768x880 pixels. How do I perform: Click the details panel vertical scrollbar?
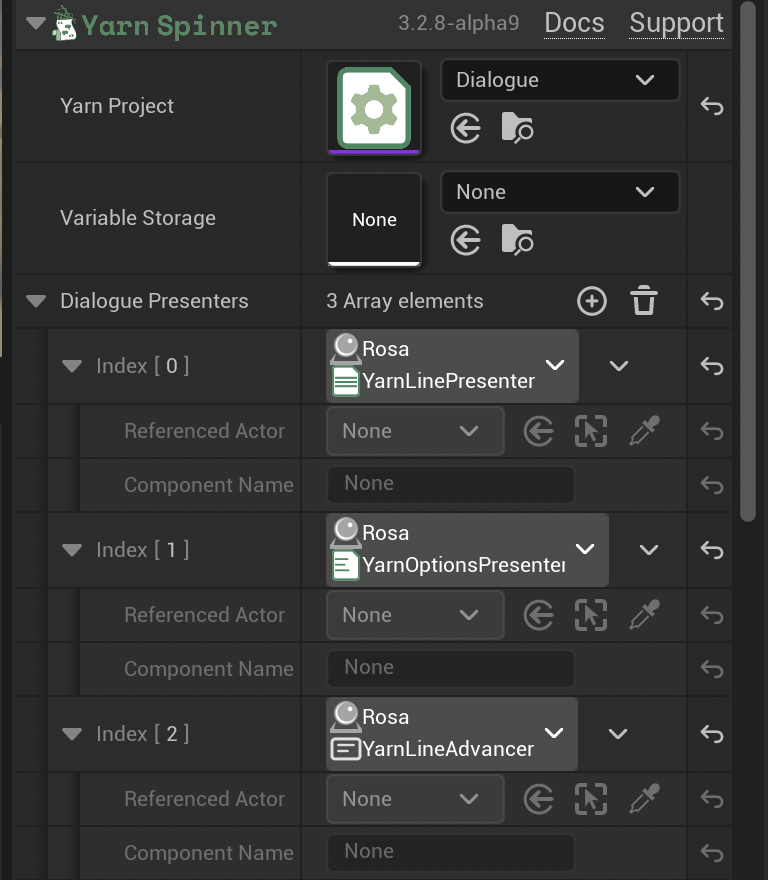(x=748, y=261)
